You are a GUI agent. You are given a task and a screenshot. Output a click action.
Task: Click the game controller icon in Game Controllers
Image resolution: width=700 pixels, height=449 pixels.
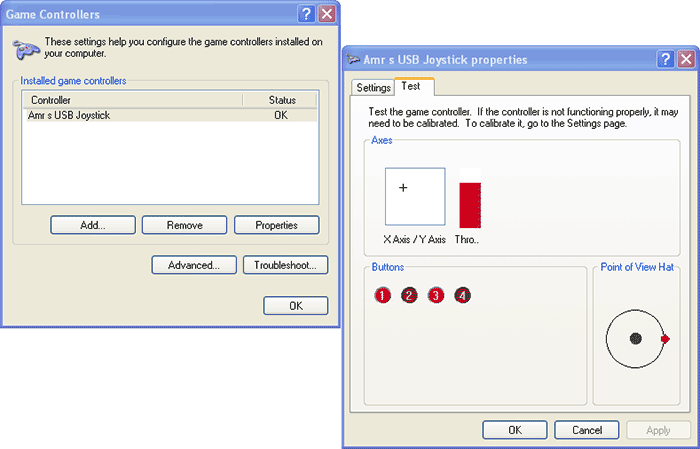(25, 49)
